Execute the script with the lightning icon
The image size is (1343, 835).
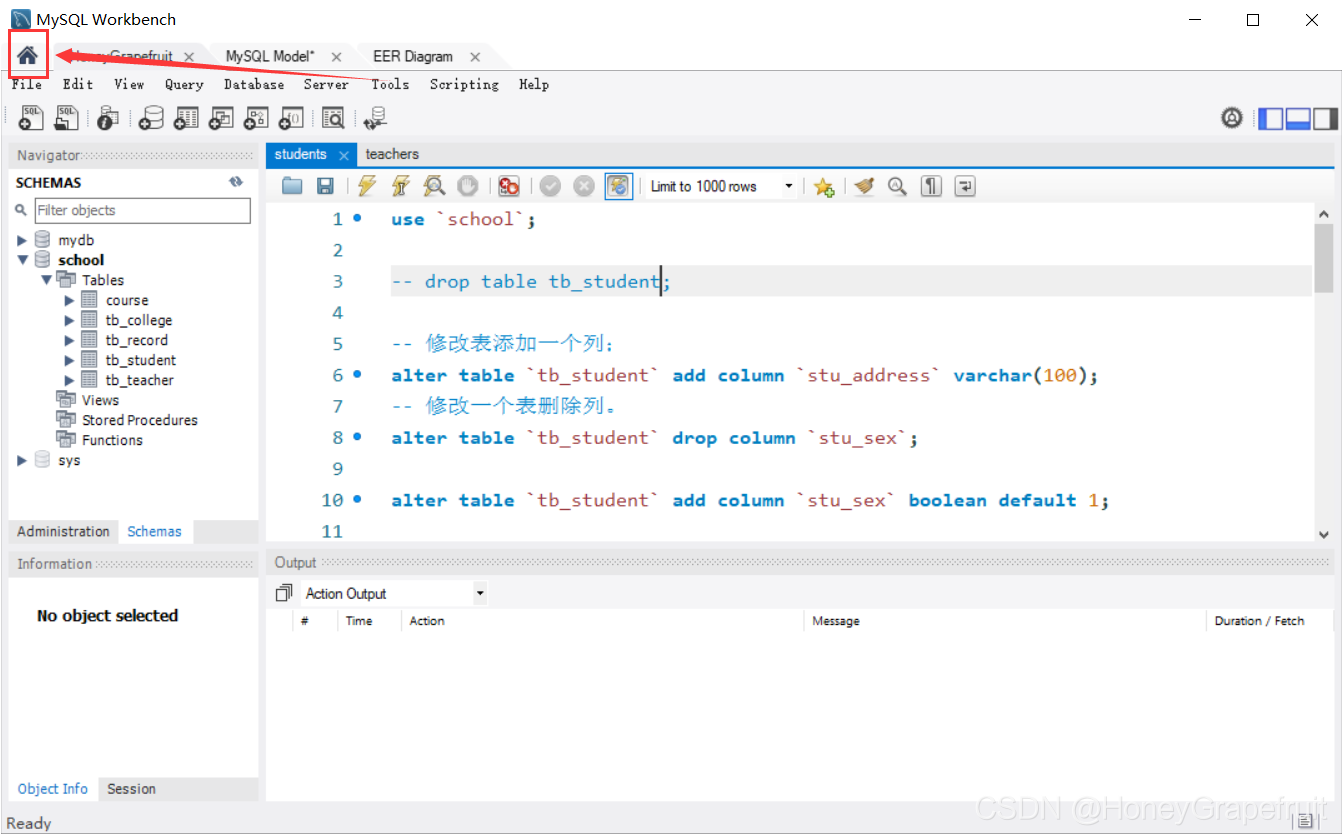(367, 186)
